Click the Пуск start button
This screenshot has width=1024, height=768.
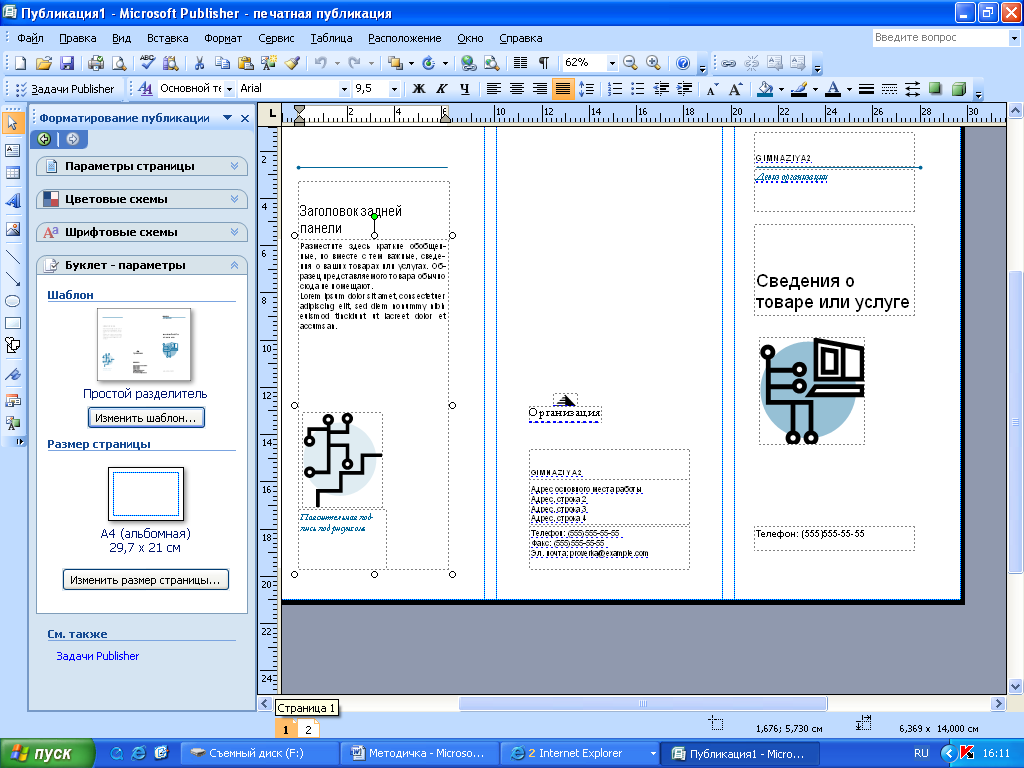point(47,754)
